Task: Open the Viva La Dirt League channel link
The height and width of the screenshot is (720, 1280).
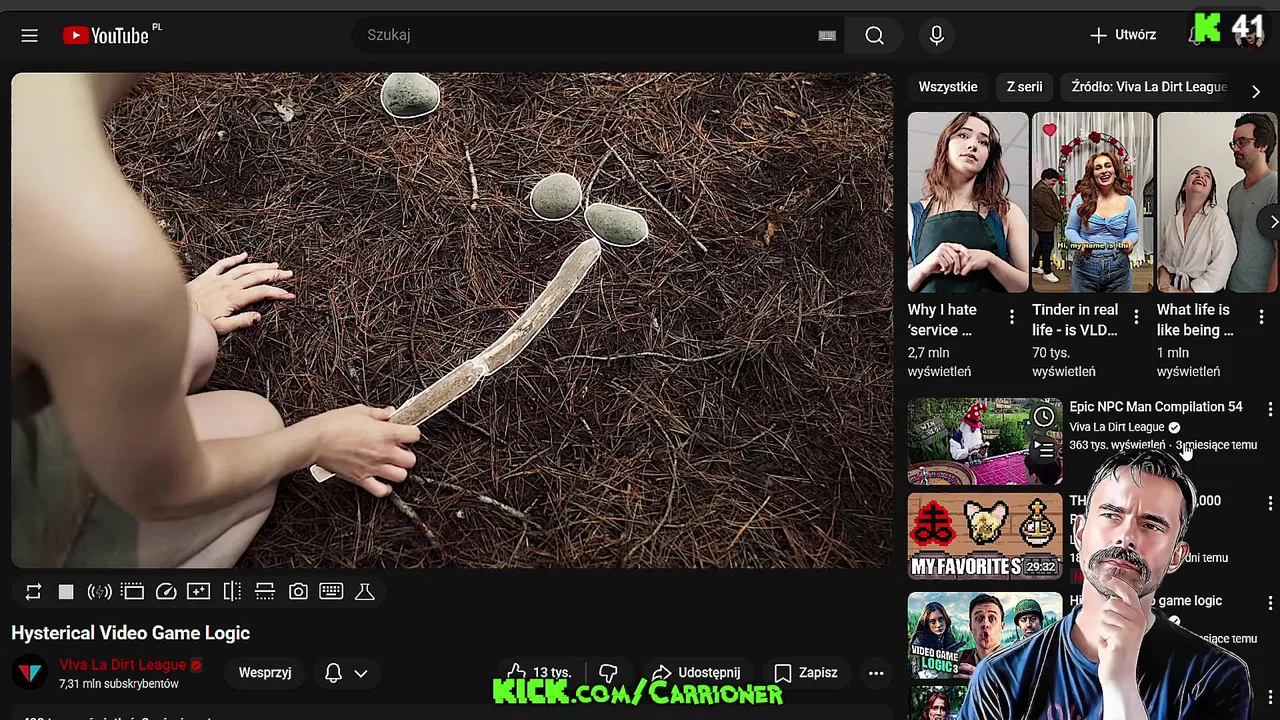Action: 122,664
